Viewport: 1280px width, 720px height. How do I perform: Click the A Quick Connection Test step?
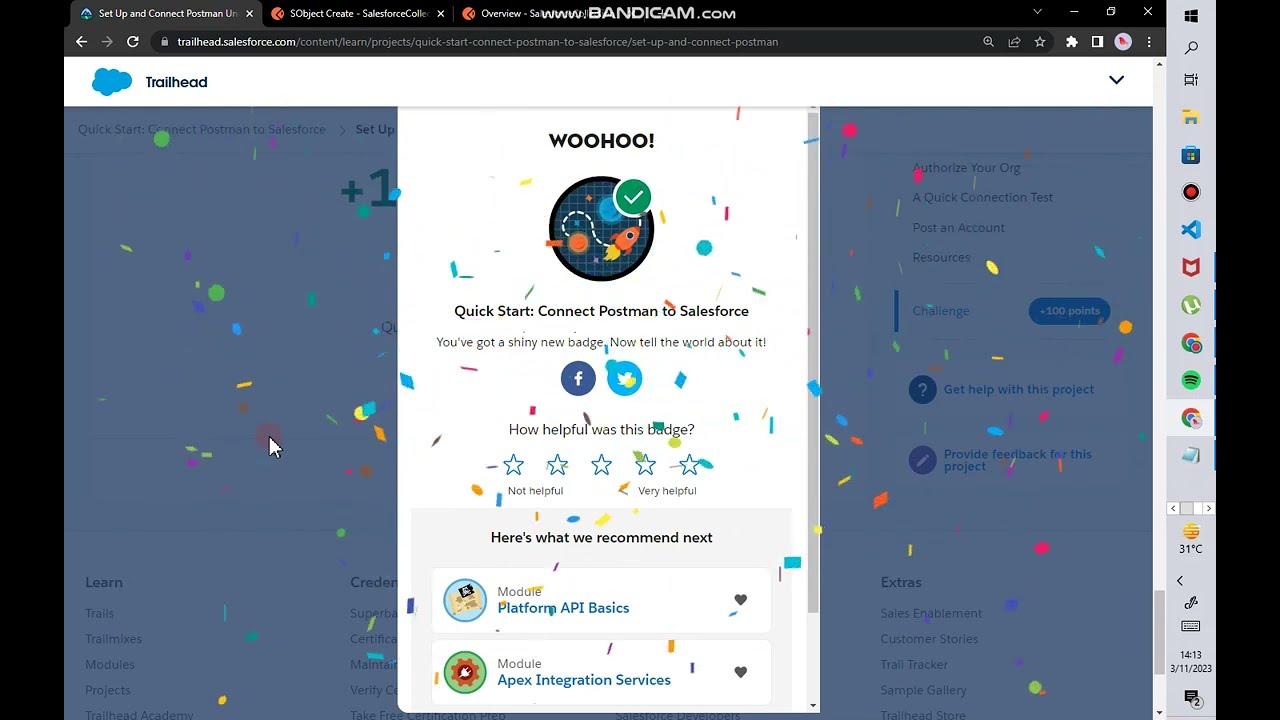coord(982,198)
